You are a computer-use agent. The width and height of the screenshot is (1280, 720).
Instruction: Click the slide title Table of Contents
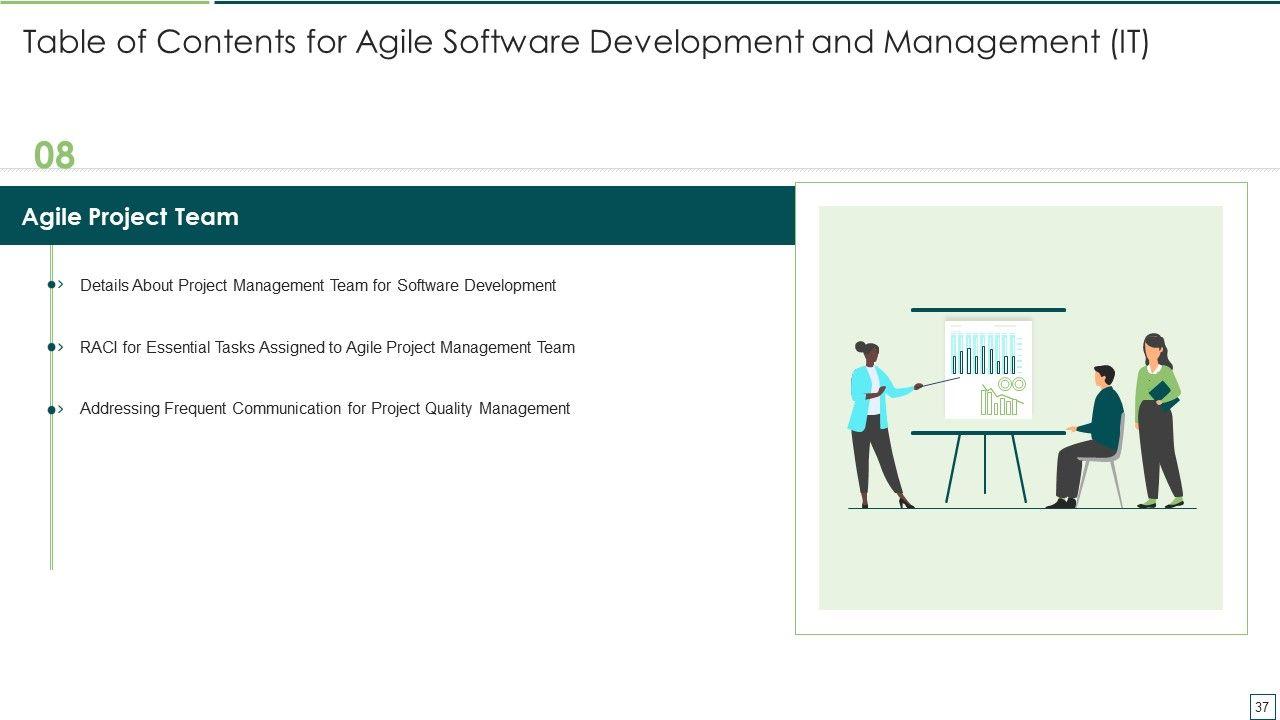click(585, 42)
